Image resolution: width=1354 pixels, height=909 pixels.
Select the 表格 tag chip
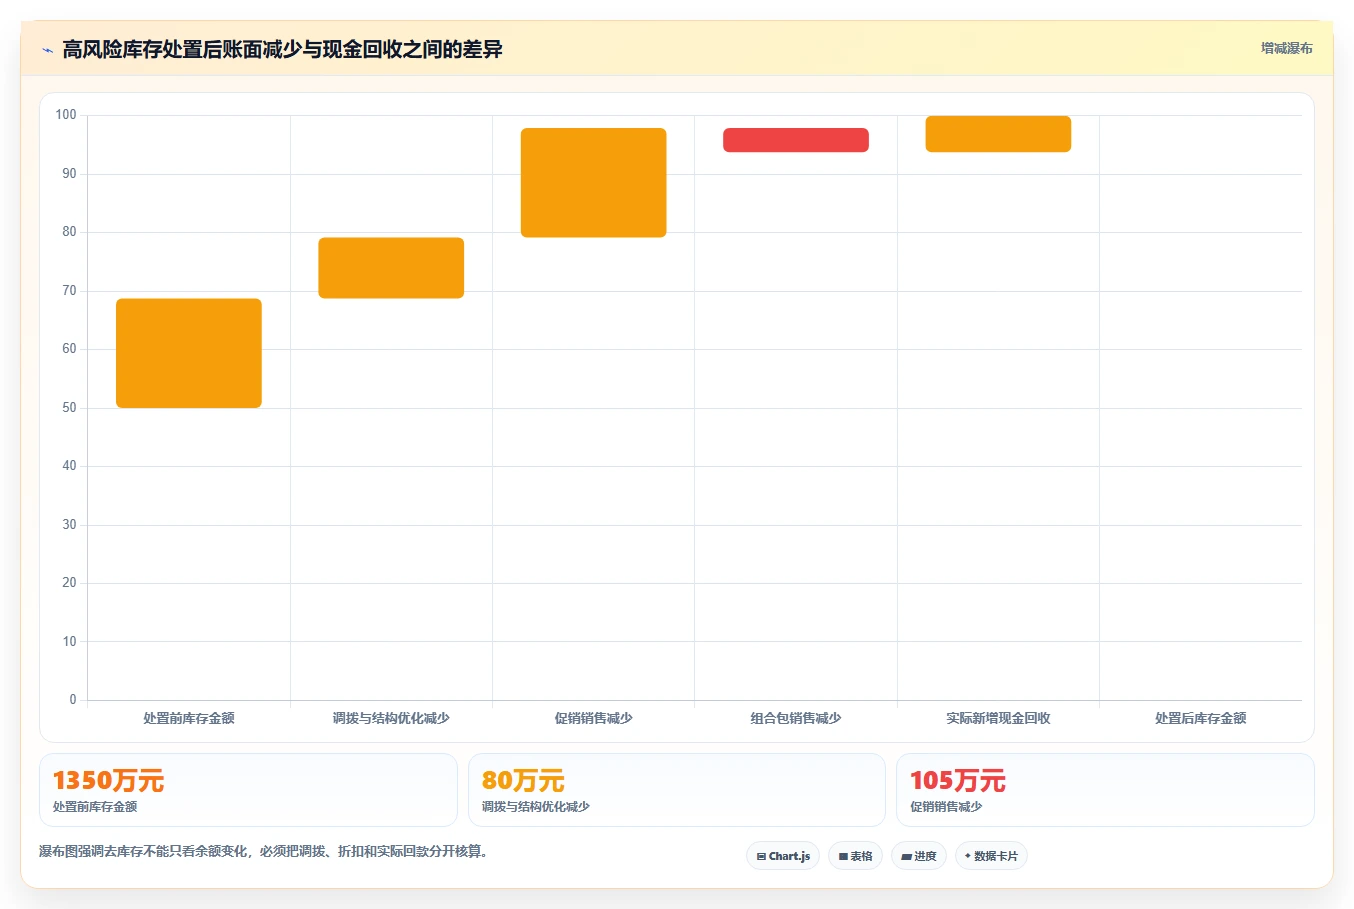click(x=855, y=856)
